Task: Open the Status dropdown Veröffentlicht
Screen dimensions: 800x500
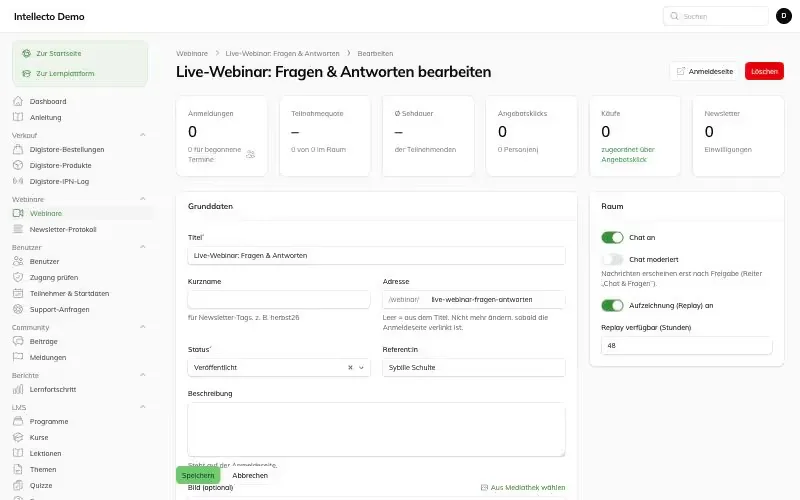Action: (x=279, y=367)
